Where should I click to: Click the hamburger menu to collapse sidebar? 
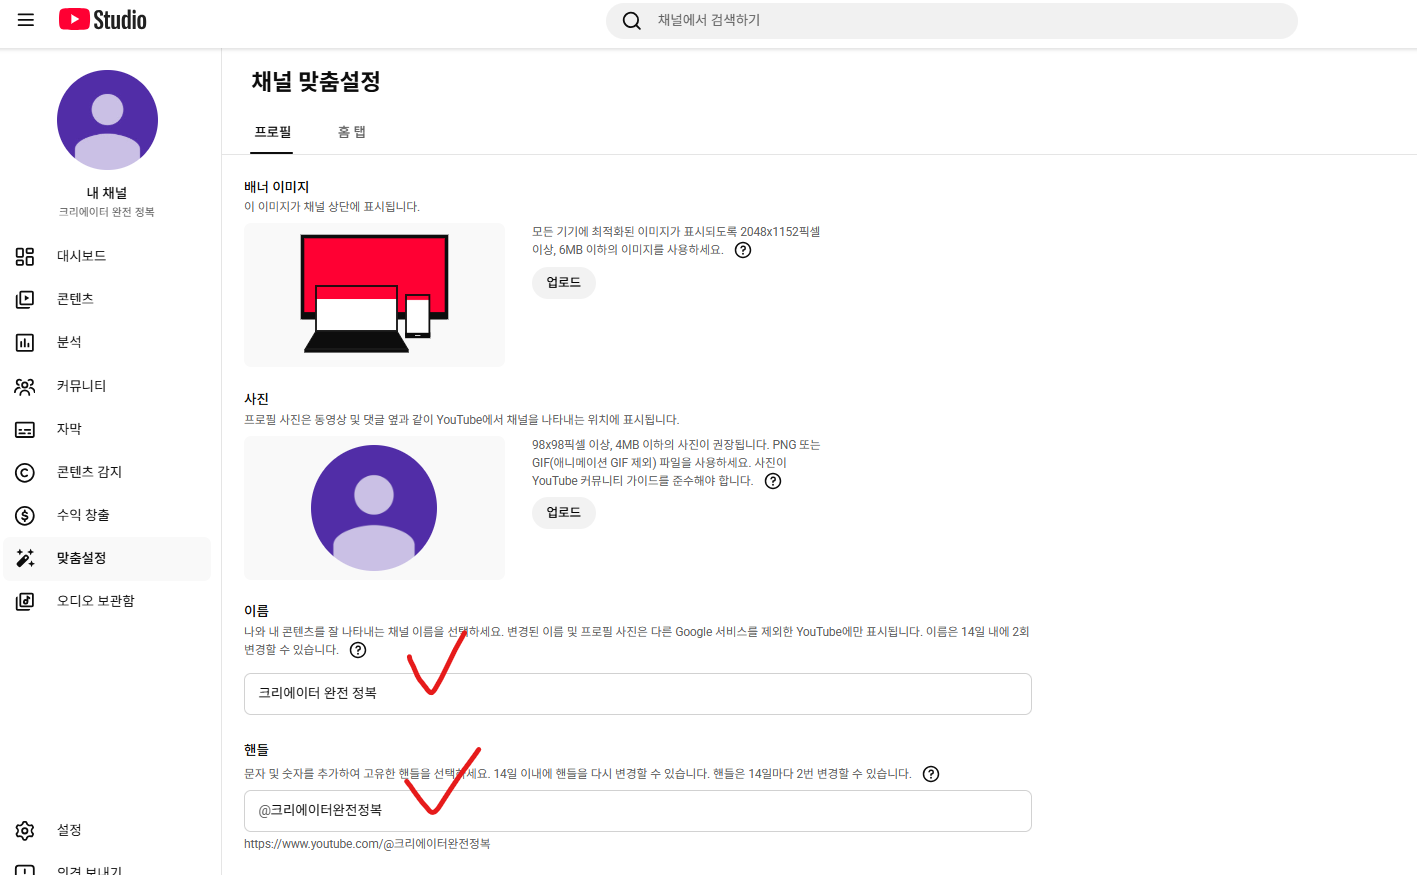(x=25, y=20)
